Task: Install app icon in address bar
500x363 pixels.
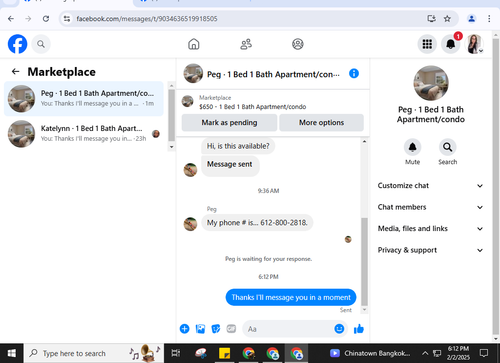Action: pyautogui.click(x=432, y=19)
